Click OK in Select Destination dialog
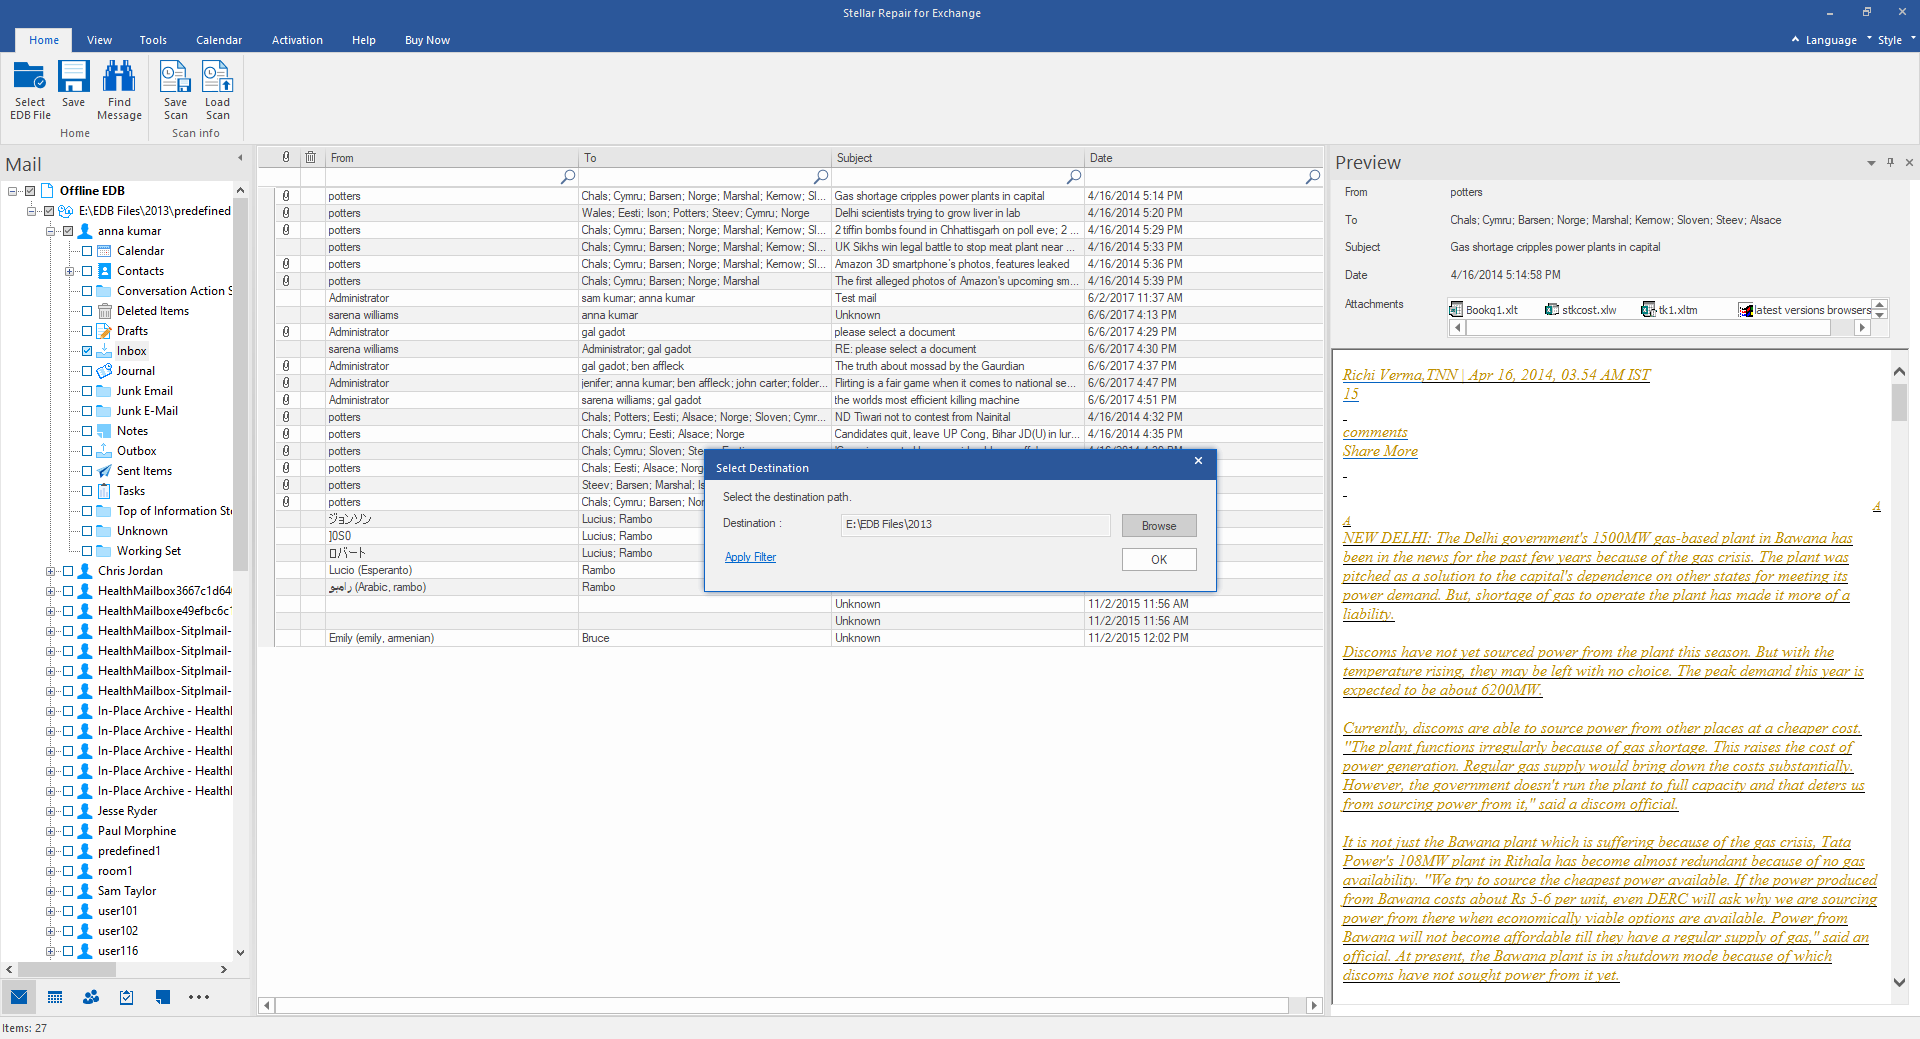1920x1039 pixels. 1159,560
